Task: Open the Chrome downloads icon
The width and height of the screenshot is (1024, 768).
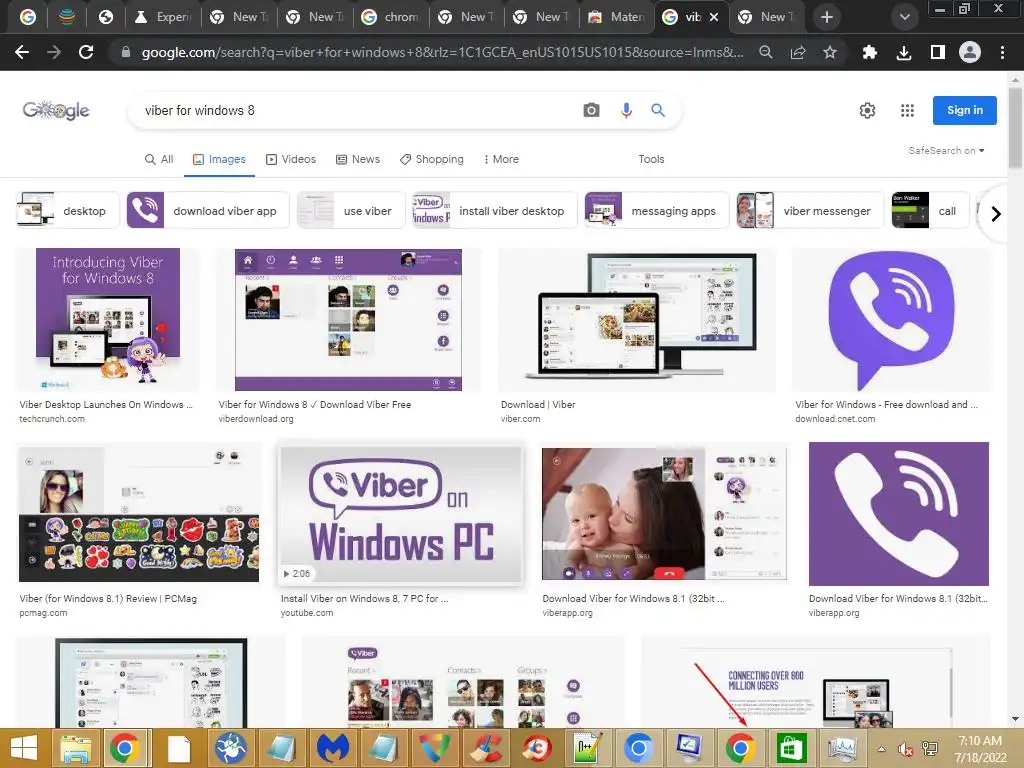Action: pos(904,52)
